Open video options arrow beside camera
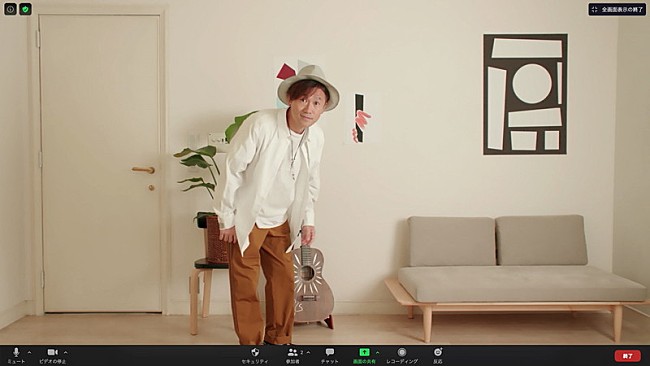This screenshot has width=650, height=366. pos(65,353)
